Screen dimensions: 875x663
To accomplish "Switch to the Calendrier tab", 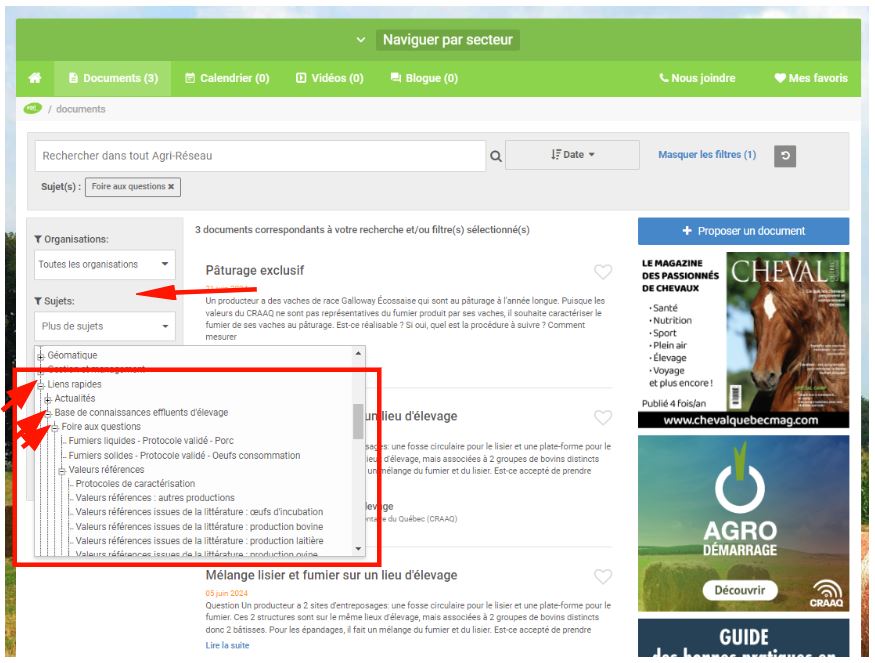I will tap(227, 78).
